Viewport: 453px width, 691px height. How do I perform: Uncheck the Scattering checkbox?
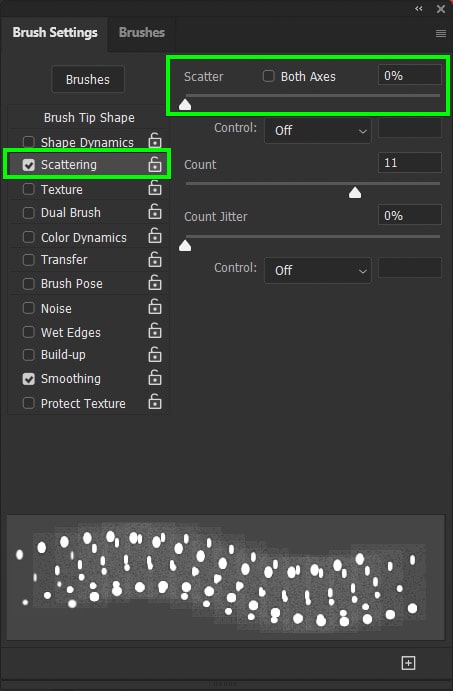point(29,165)
